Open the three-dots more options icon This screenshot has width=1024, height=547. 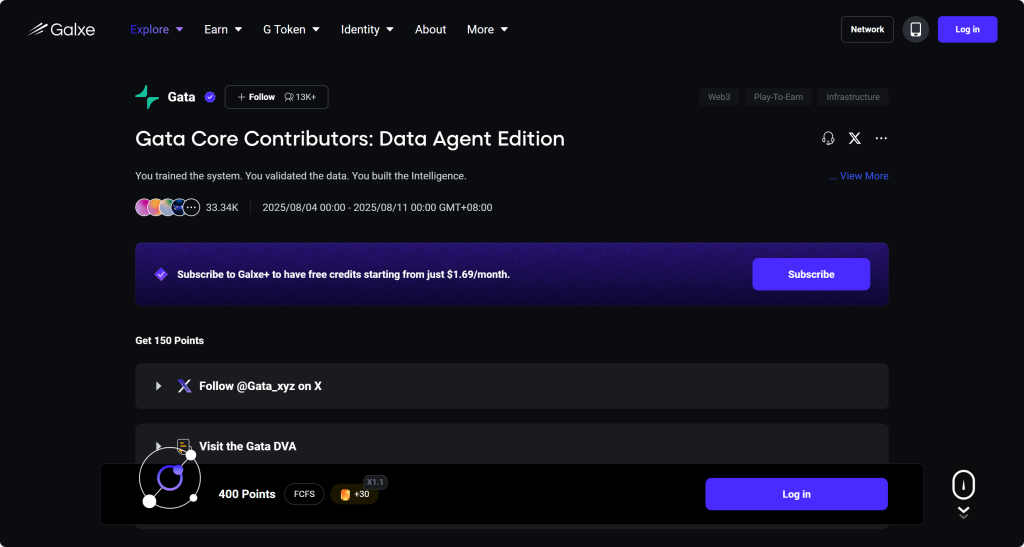(881, 138)
